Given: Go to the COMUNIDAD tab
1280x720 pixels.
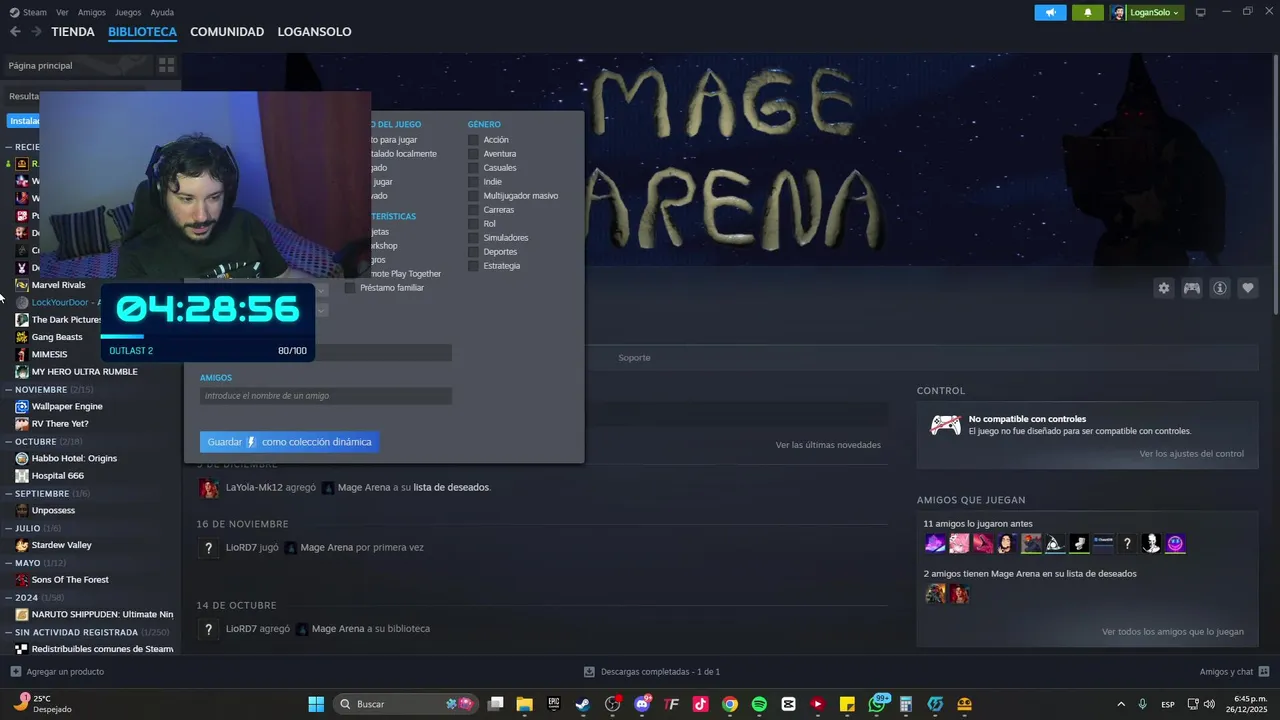Looking at the screenshot, I should click(227, 32).
